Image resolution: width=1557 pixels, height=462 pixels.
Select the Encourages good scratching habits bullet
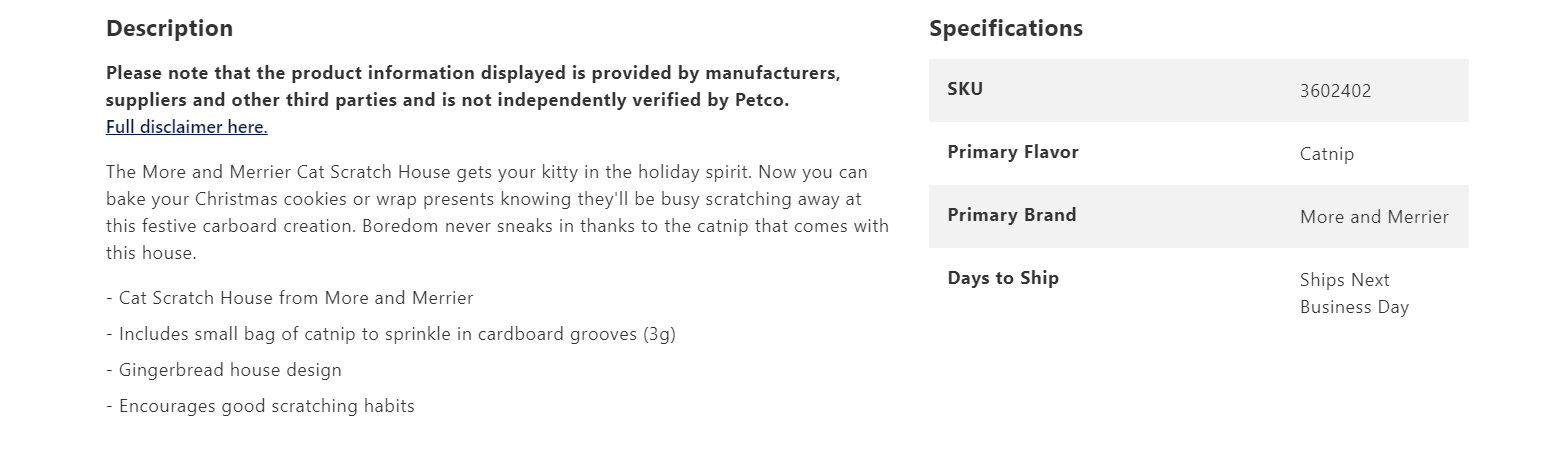point(260,406)
